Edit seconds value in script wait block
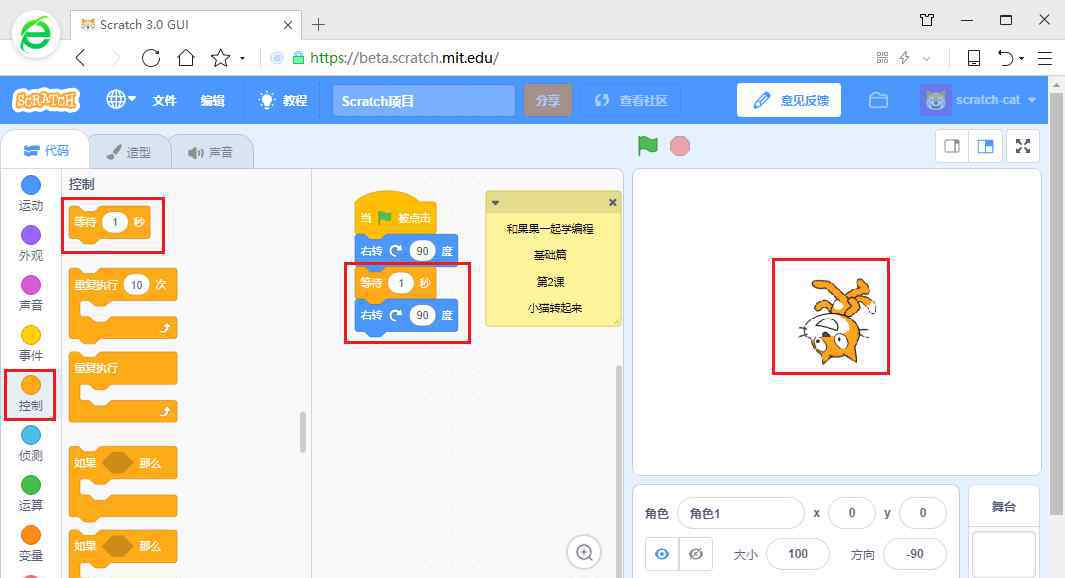Viewport: 1065px width, 578px height. (401, 283)
